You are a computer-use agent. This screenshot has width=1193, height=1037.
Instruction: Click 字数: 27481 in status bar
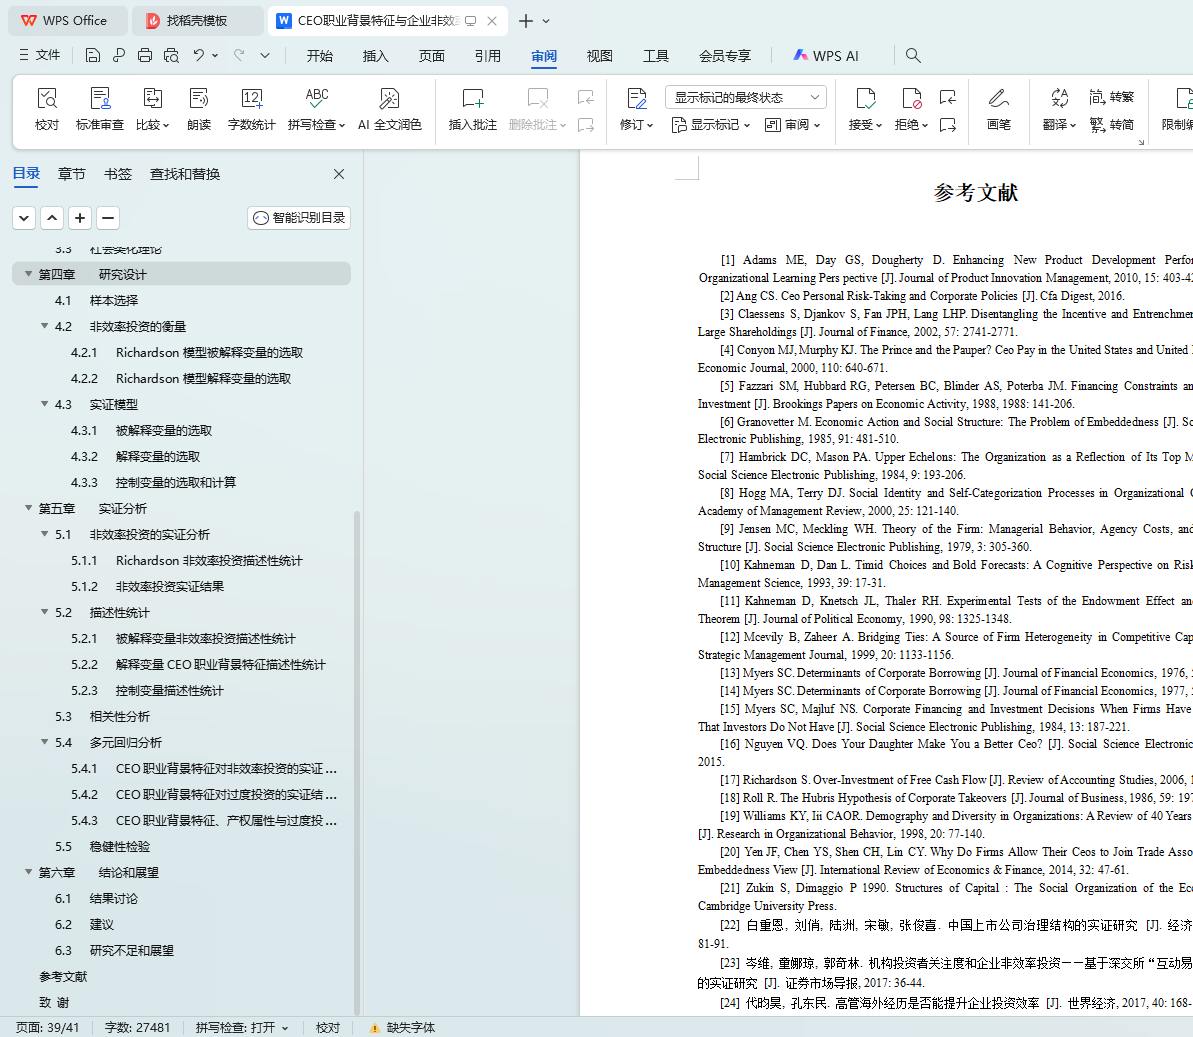click(x=138, y=1028)
